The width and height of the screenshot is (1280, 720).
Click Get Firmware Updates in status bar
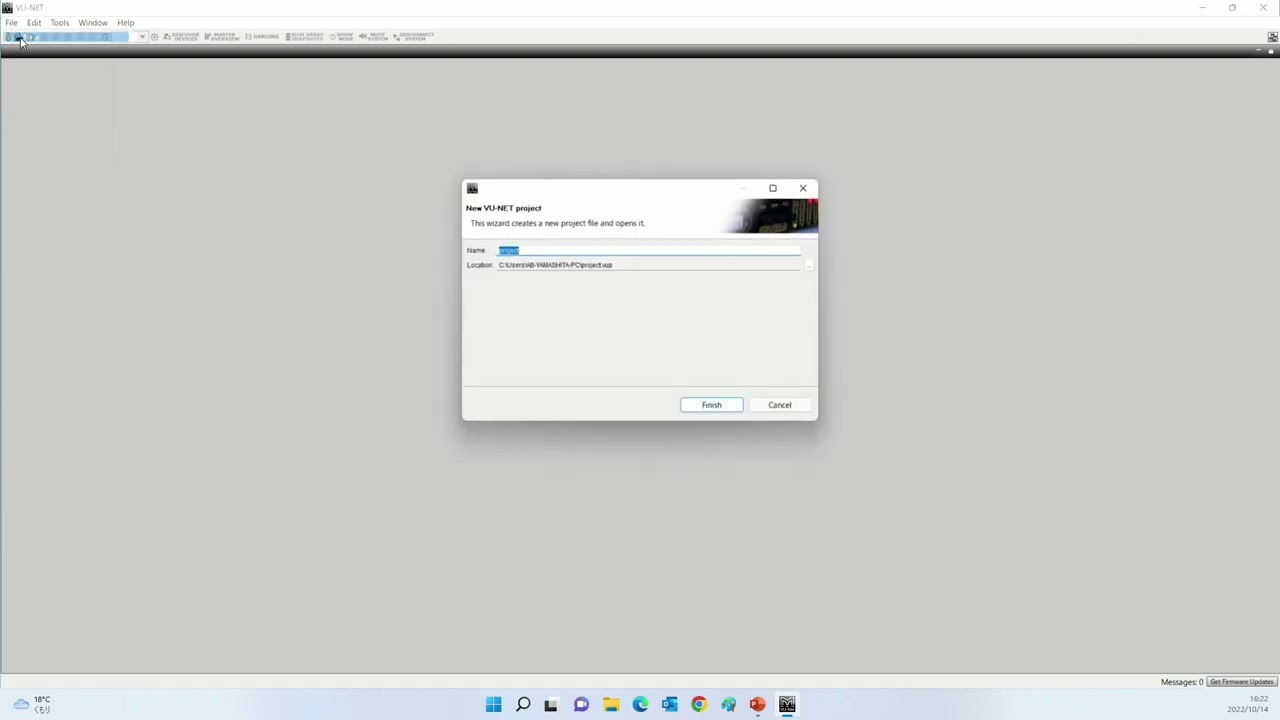point(1242,682)
